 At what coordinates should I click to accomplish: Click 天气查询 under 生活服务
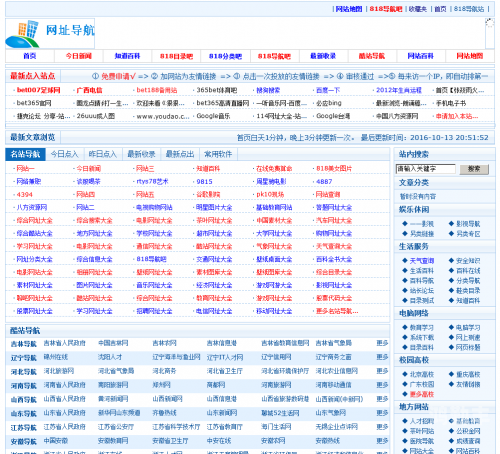(422, 261)
